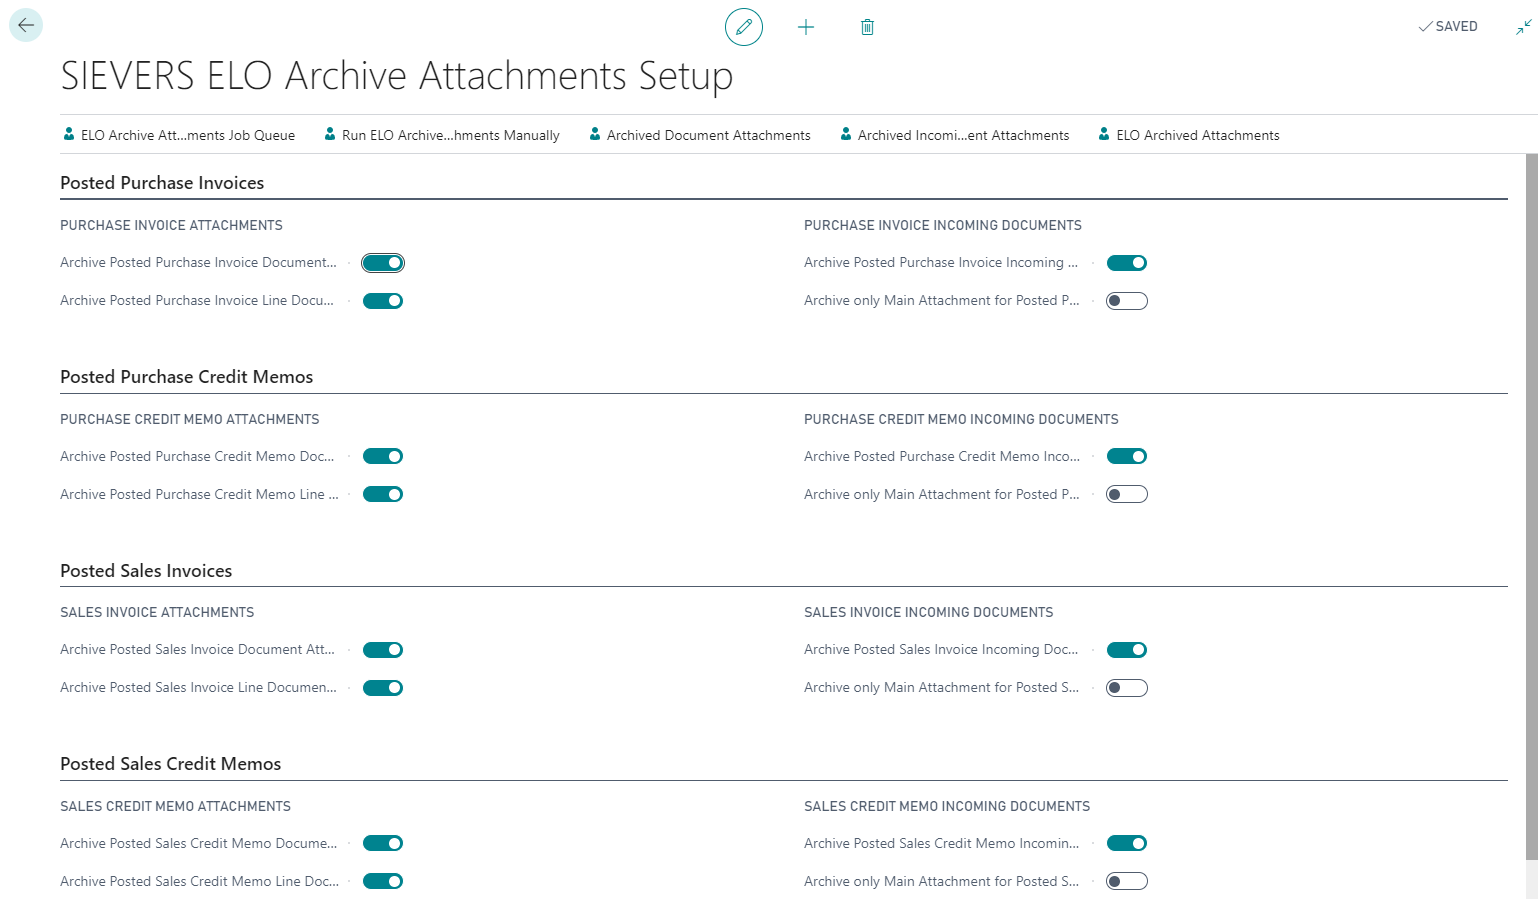Collapse the Posted Purchase Invoices section
Viewport: 1538px width, 899px height.
tap(162, 183)
